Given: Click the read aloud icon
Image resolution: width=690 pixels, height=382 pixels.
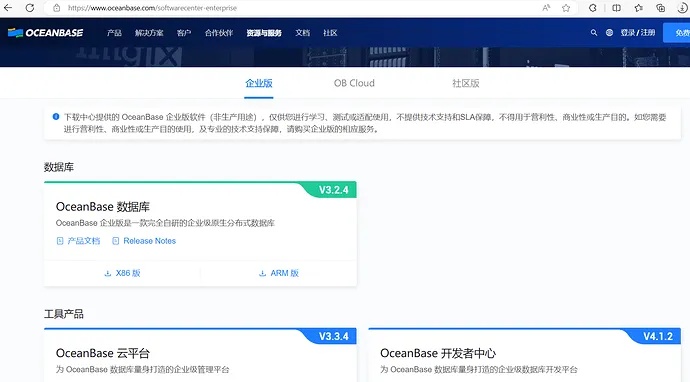Looking at the screenshot, I should point(546,7).
